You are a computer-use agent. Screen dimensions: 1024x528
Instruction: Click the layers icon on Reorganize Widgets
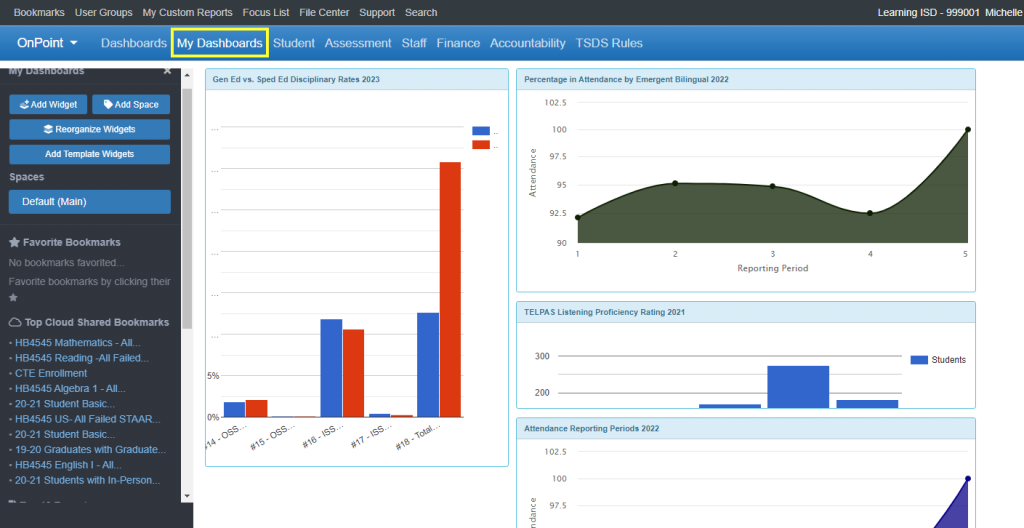(x=48, y=129)
